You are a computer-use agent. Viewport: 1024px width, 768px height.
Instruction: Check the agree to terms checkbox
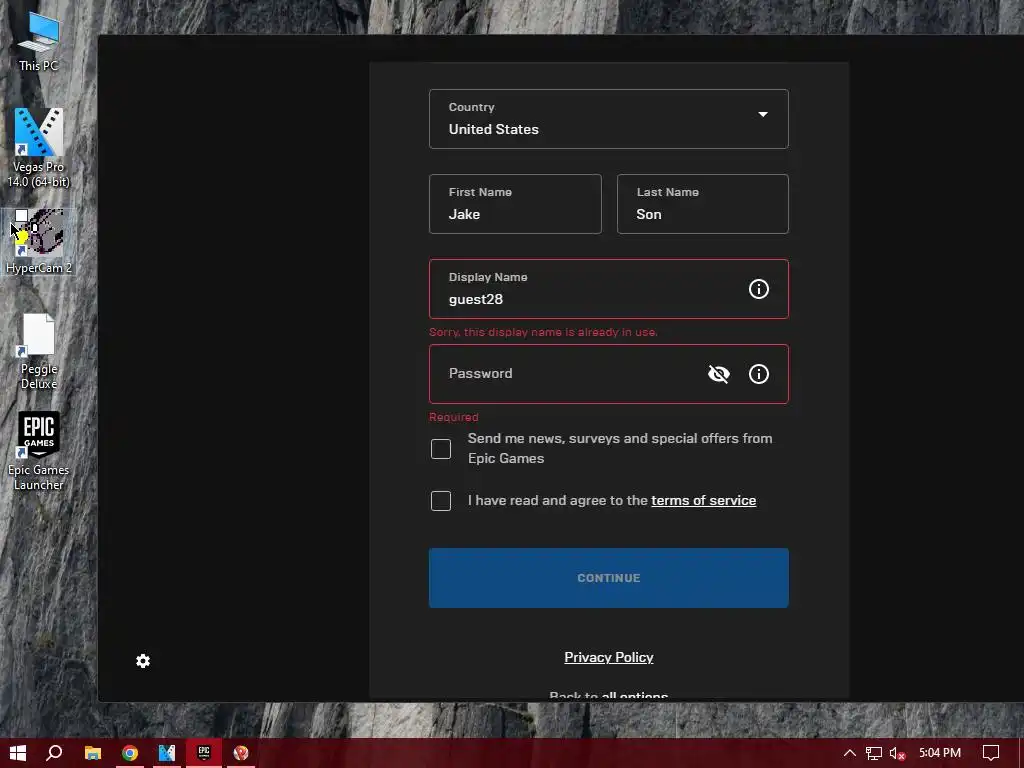coord(441,501)
